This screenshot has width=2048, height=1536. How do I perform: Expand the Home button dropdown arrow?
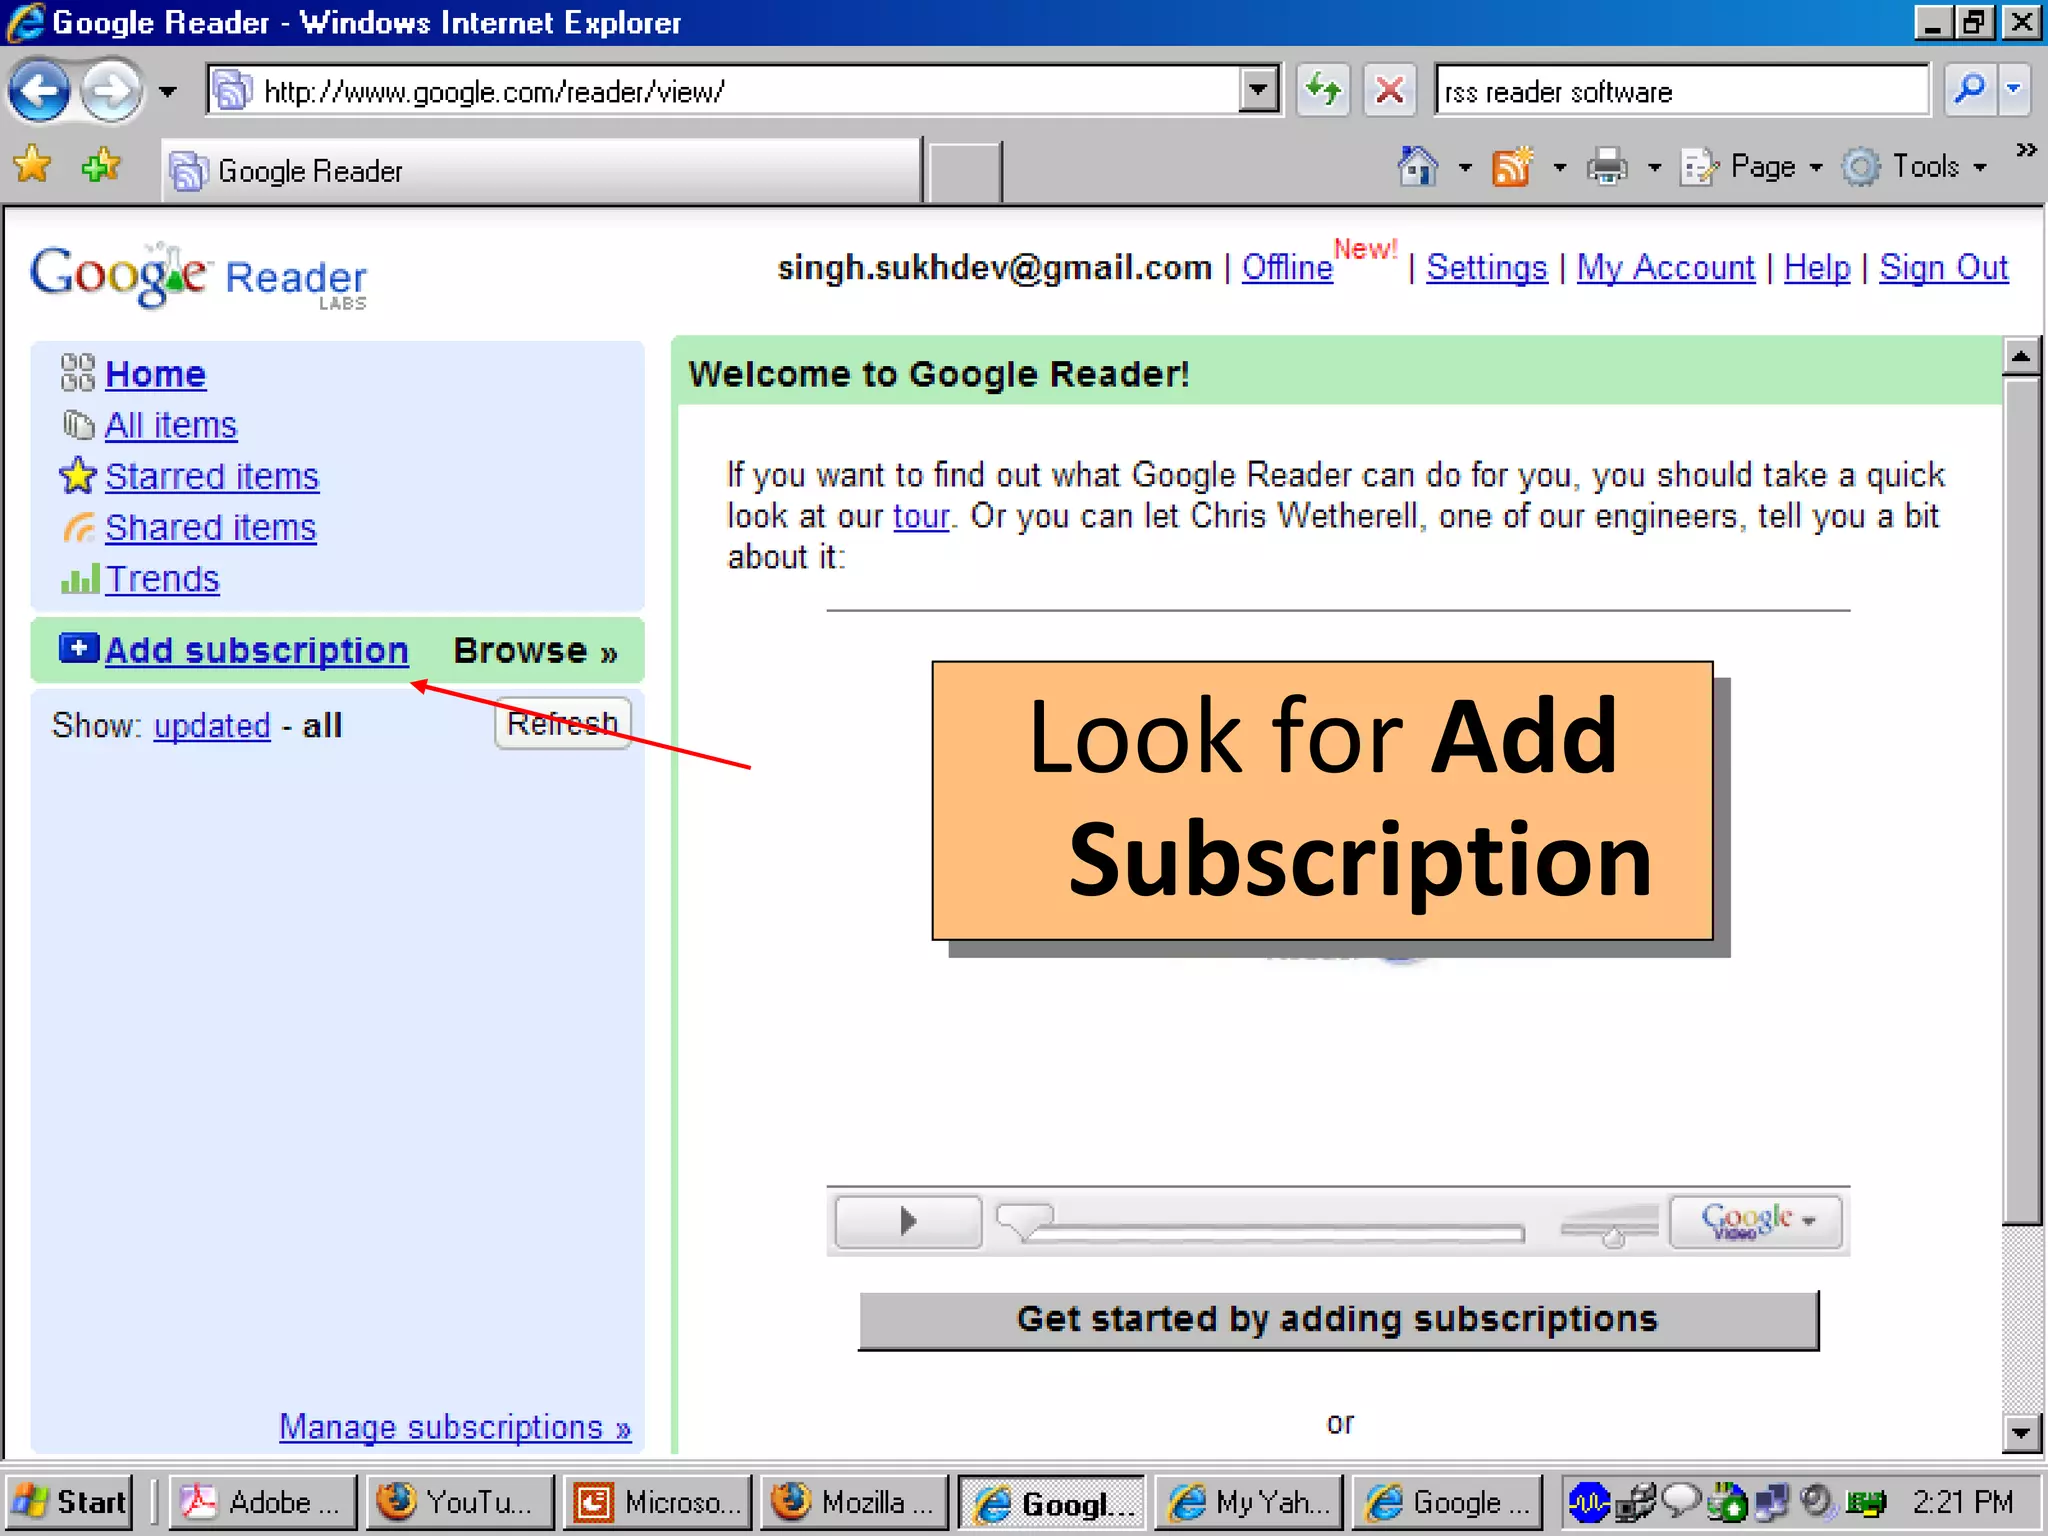pos(1465,167)
